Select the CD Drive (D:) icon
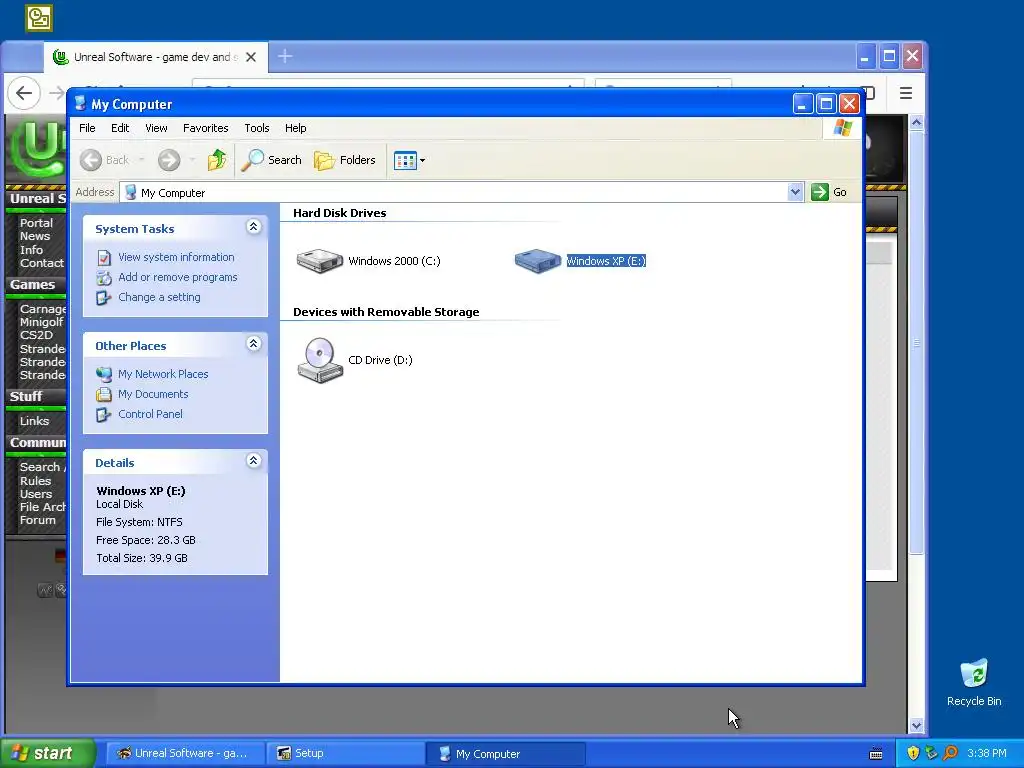This screenshot has height=768, width=1024. pos(320,360)
